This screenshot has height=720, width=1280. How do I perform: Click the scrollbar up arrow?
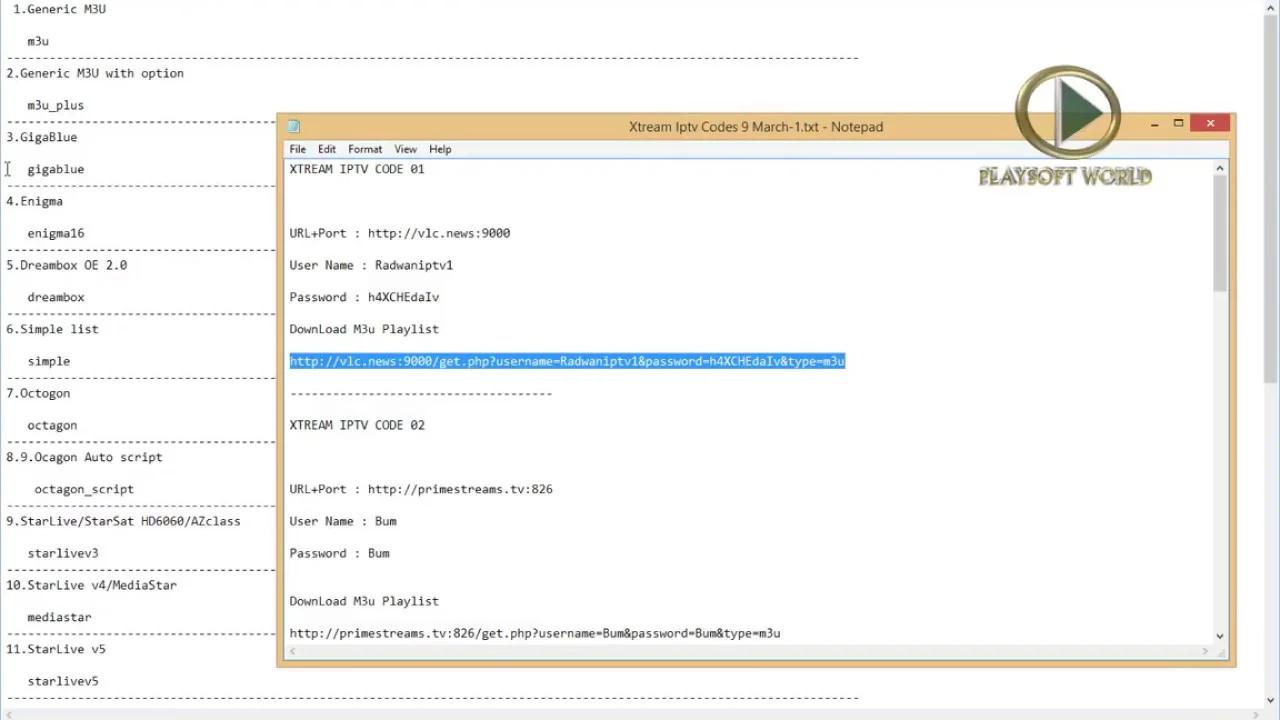[1219, 167]
